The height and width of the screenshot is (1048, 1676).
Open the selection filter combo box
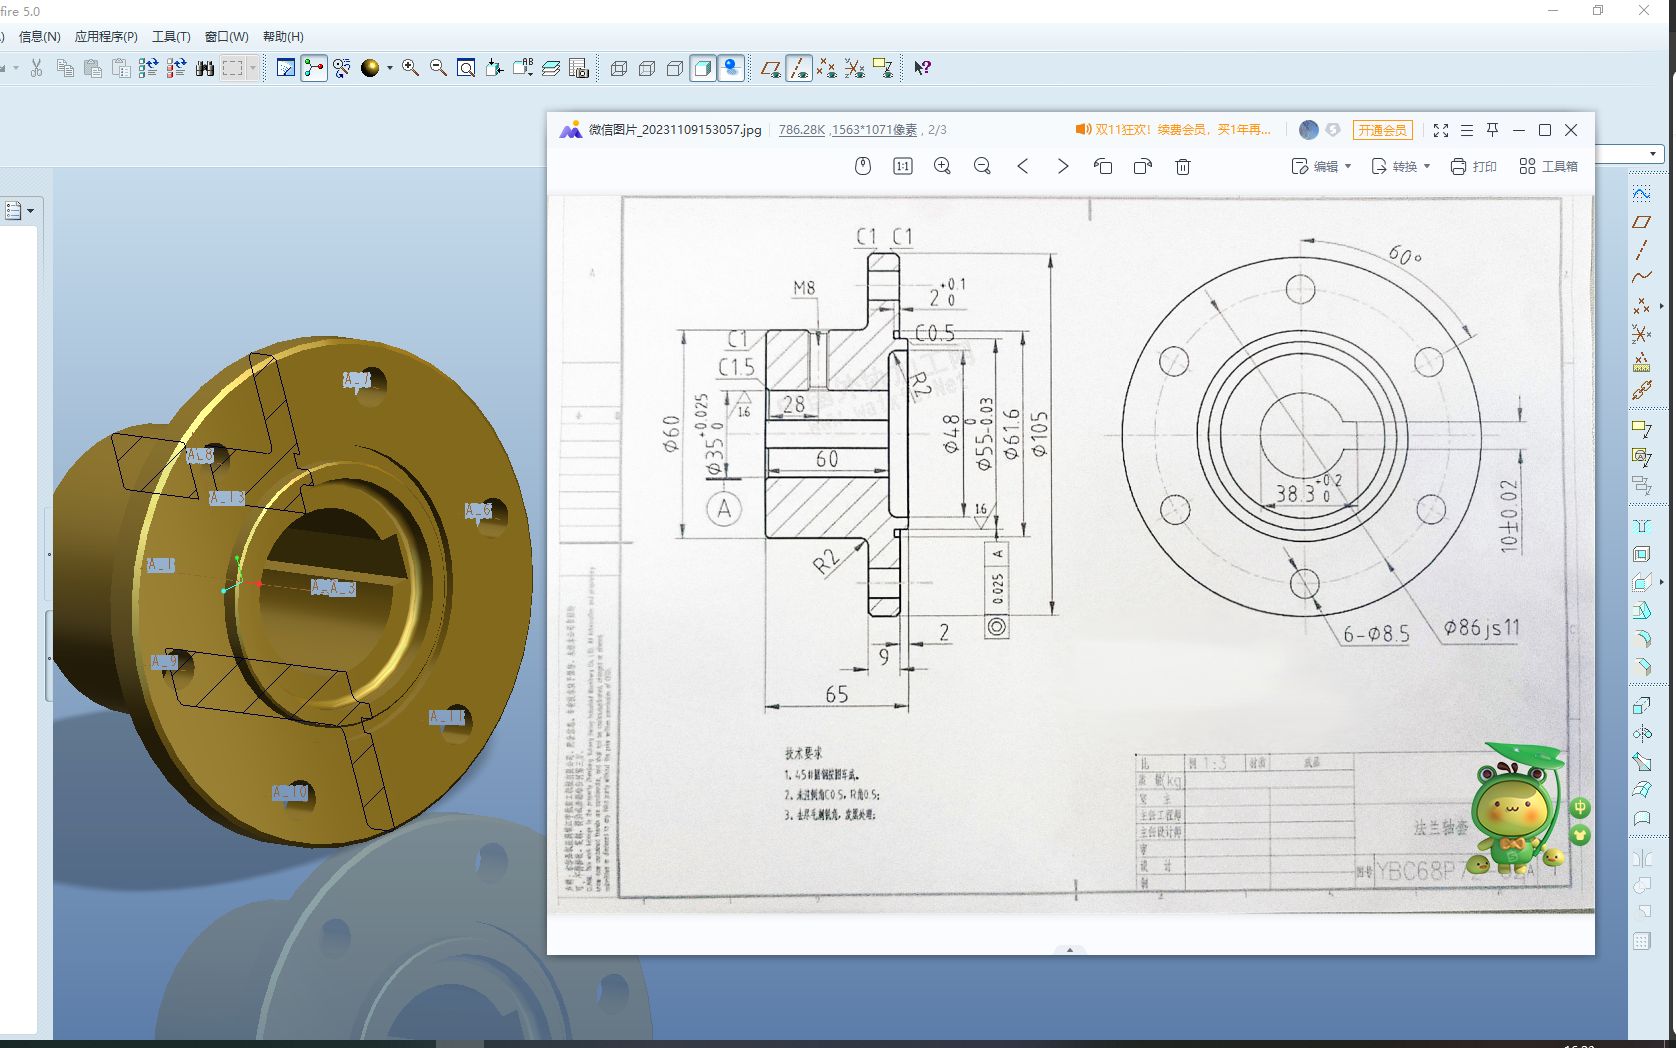tap(1628, 153)
